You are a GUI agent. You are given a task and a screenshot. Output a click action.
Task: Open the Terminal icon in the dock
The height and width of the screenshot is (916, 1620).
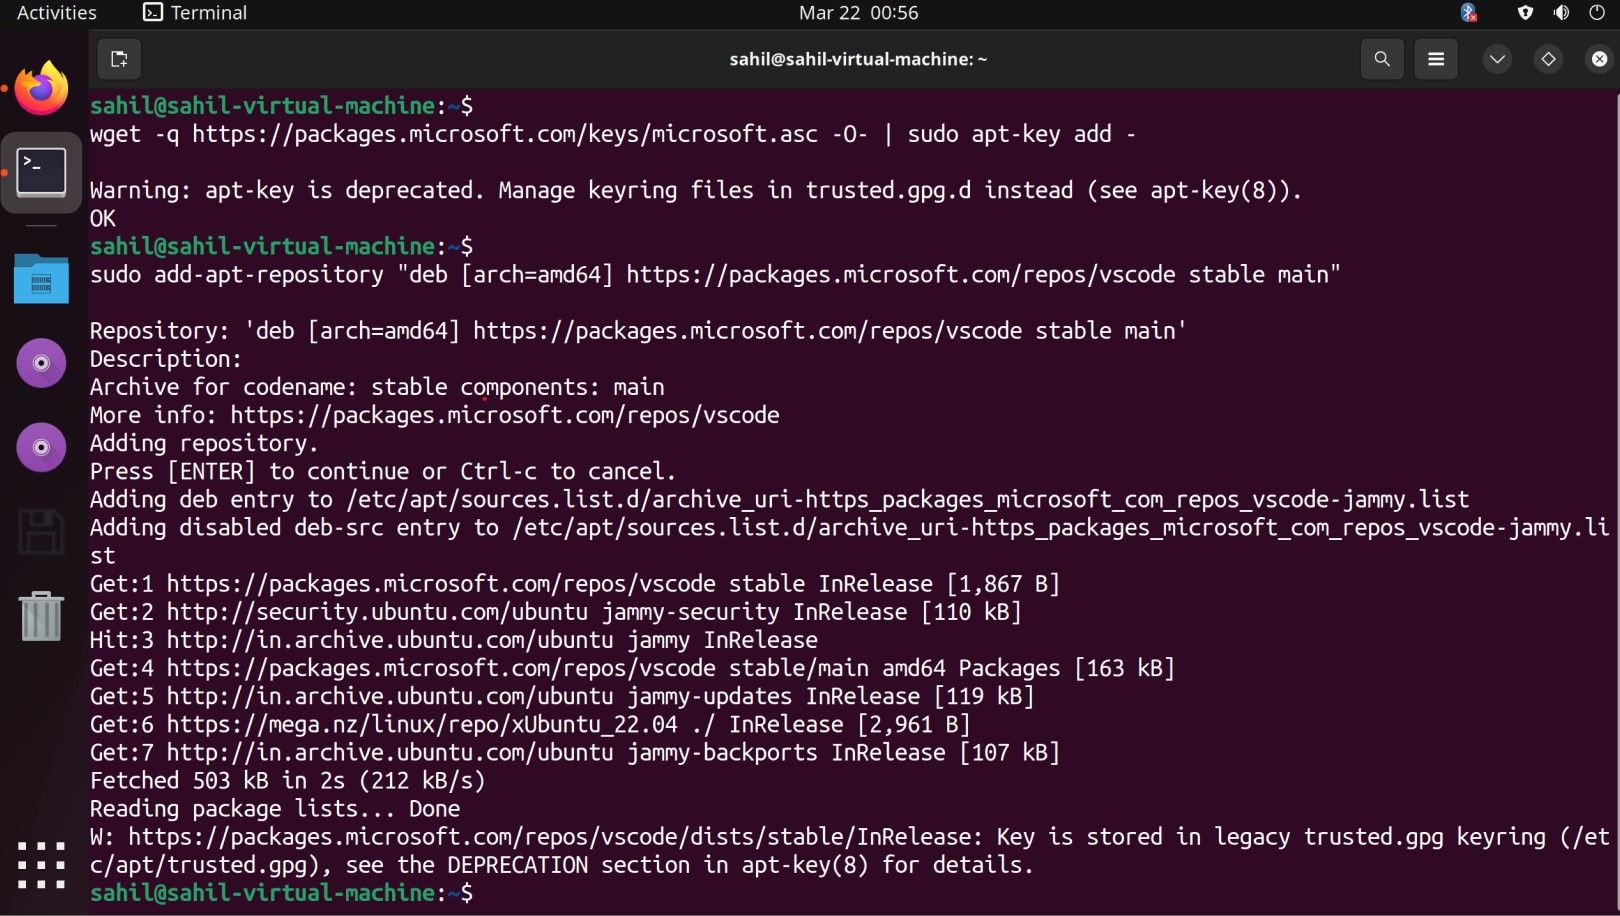[40, 172]
